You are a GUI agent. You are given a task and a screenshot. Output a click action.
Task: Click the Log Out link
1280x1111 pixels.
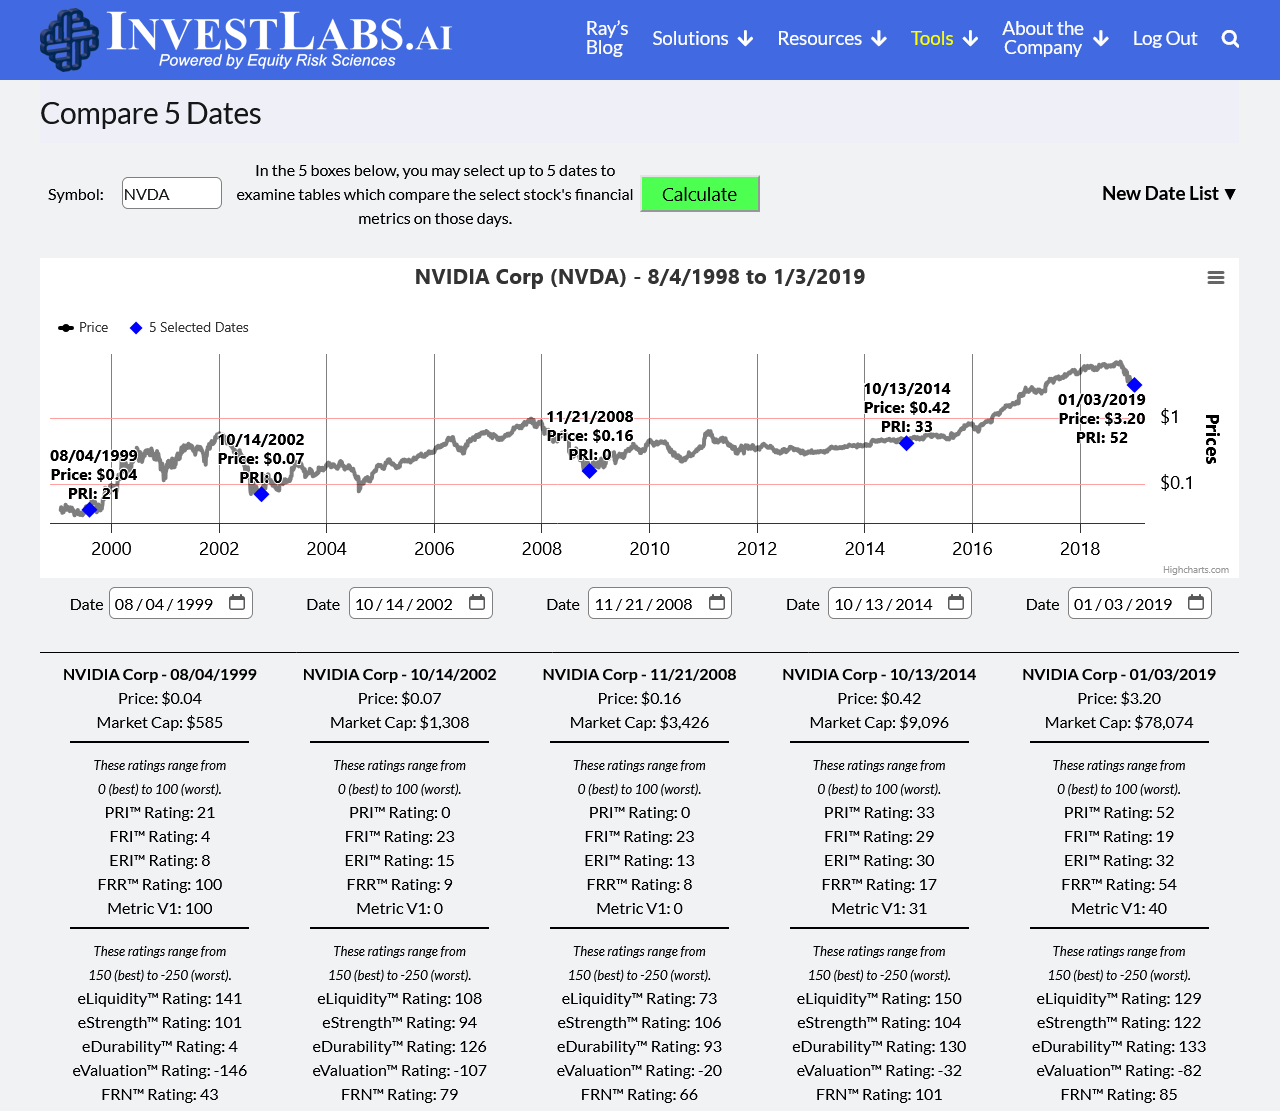coord(1164,39)
